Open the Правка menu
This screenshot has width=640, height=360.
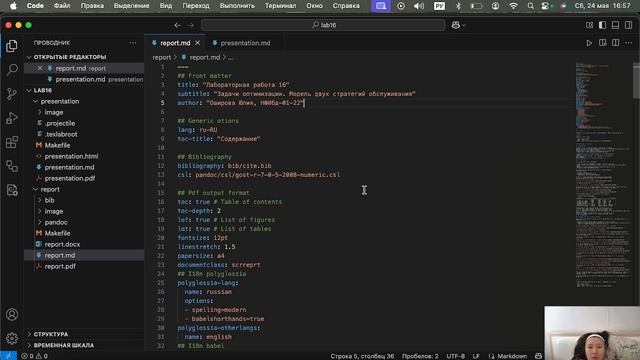(x=92, y=6)
